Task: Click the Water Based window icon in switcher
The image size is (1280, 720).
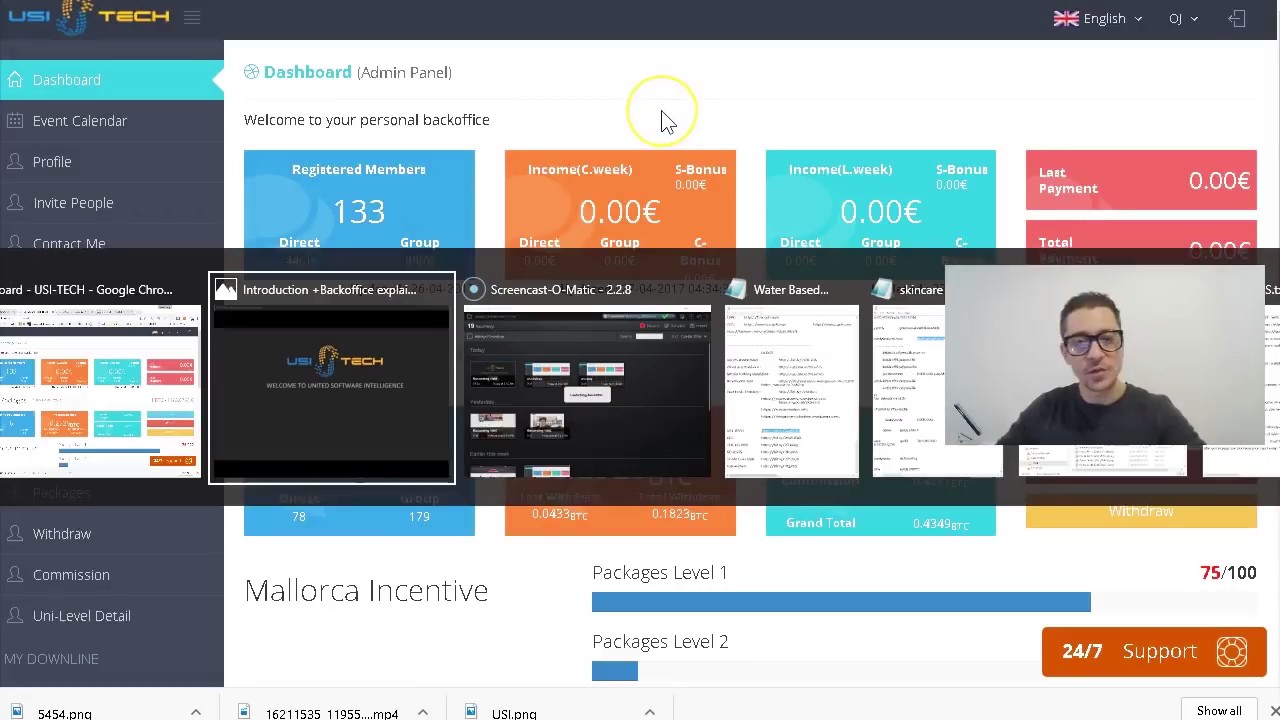Action: point(736,290)
